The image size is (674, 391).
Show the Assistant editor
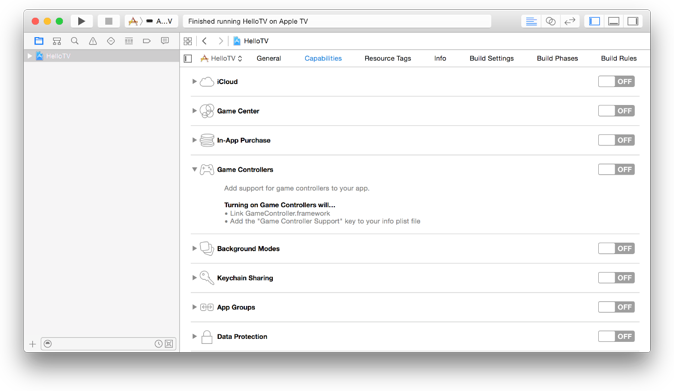[551, 21]
